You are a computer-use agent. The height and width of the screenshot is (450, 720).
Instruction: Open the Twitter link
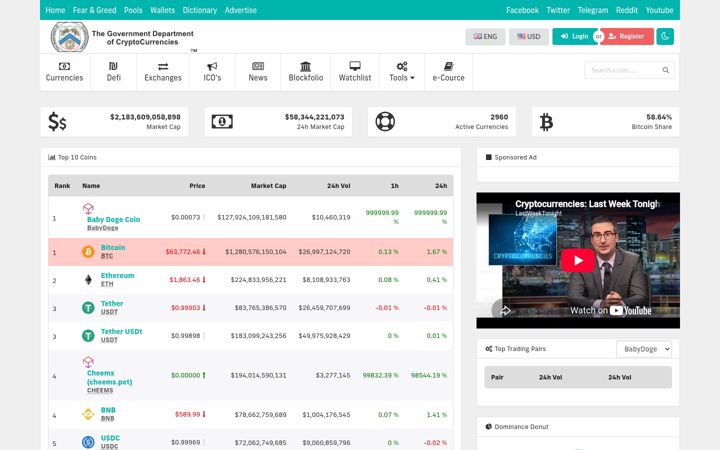558,10
